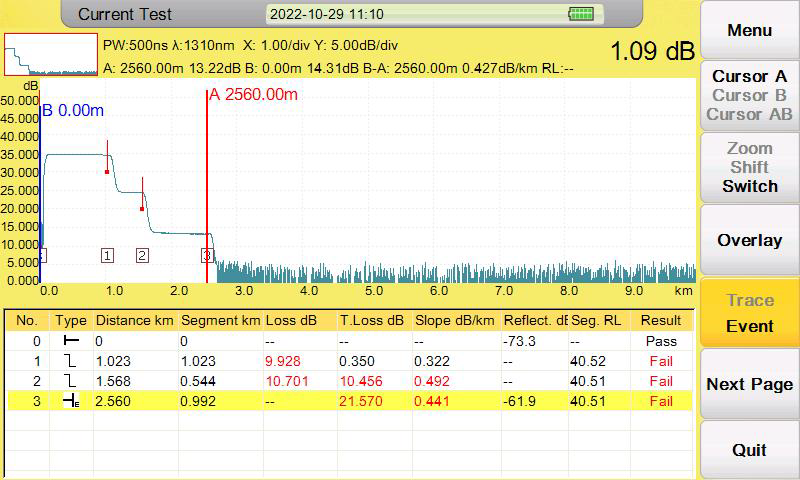Quit the current test screen
Viewport: 800px width, 480px height.
coord(749,450)
